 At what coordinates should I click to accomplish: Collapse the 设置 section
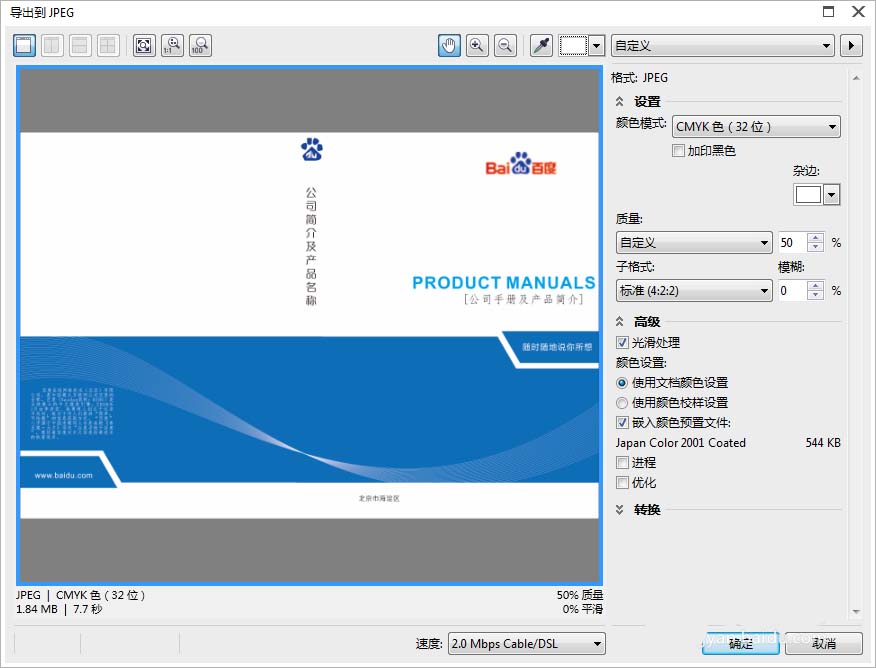[x=620, y=102]
